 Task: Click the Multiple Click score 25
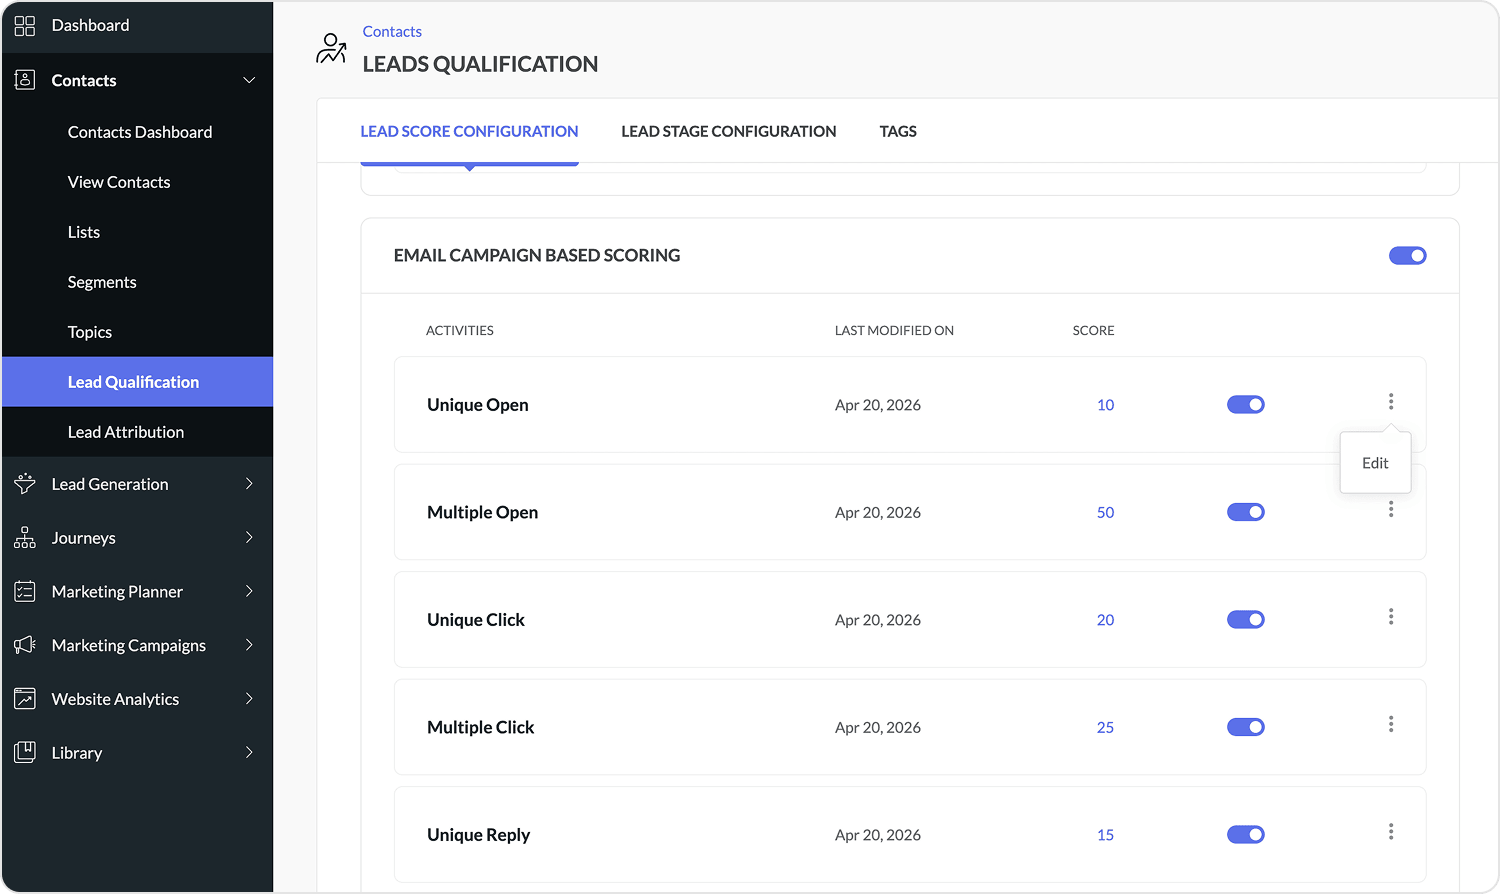click(1105, 727)
